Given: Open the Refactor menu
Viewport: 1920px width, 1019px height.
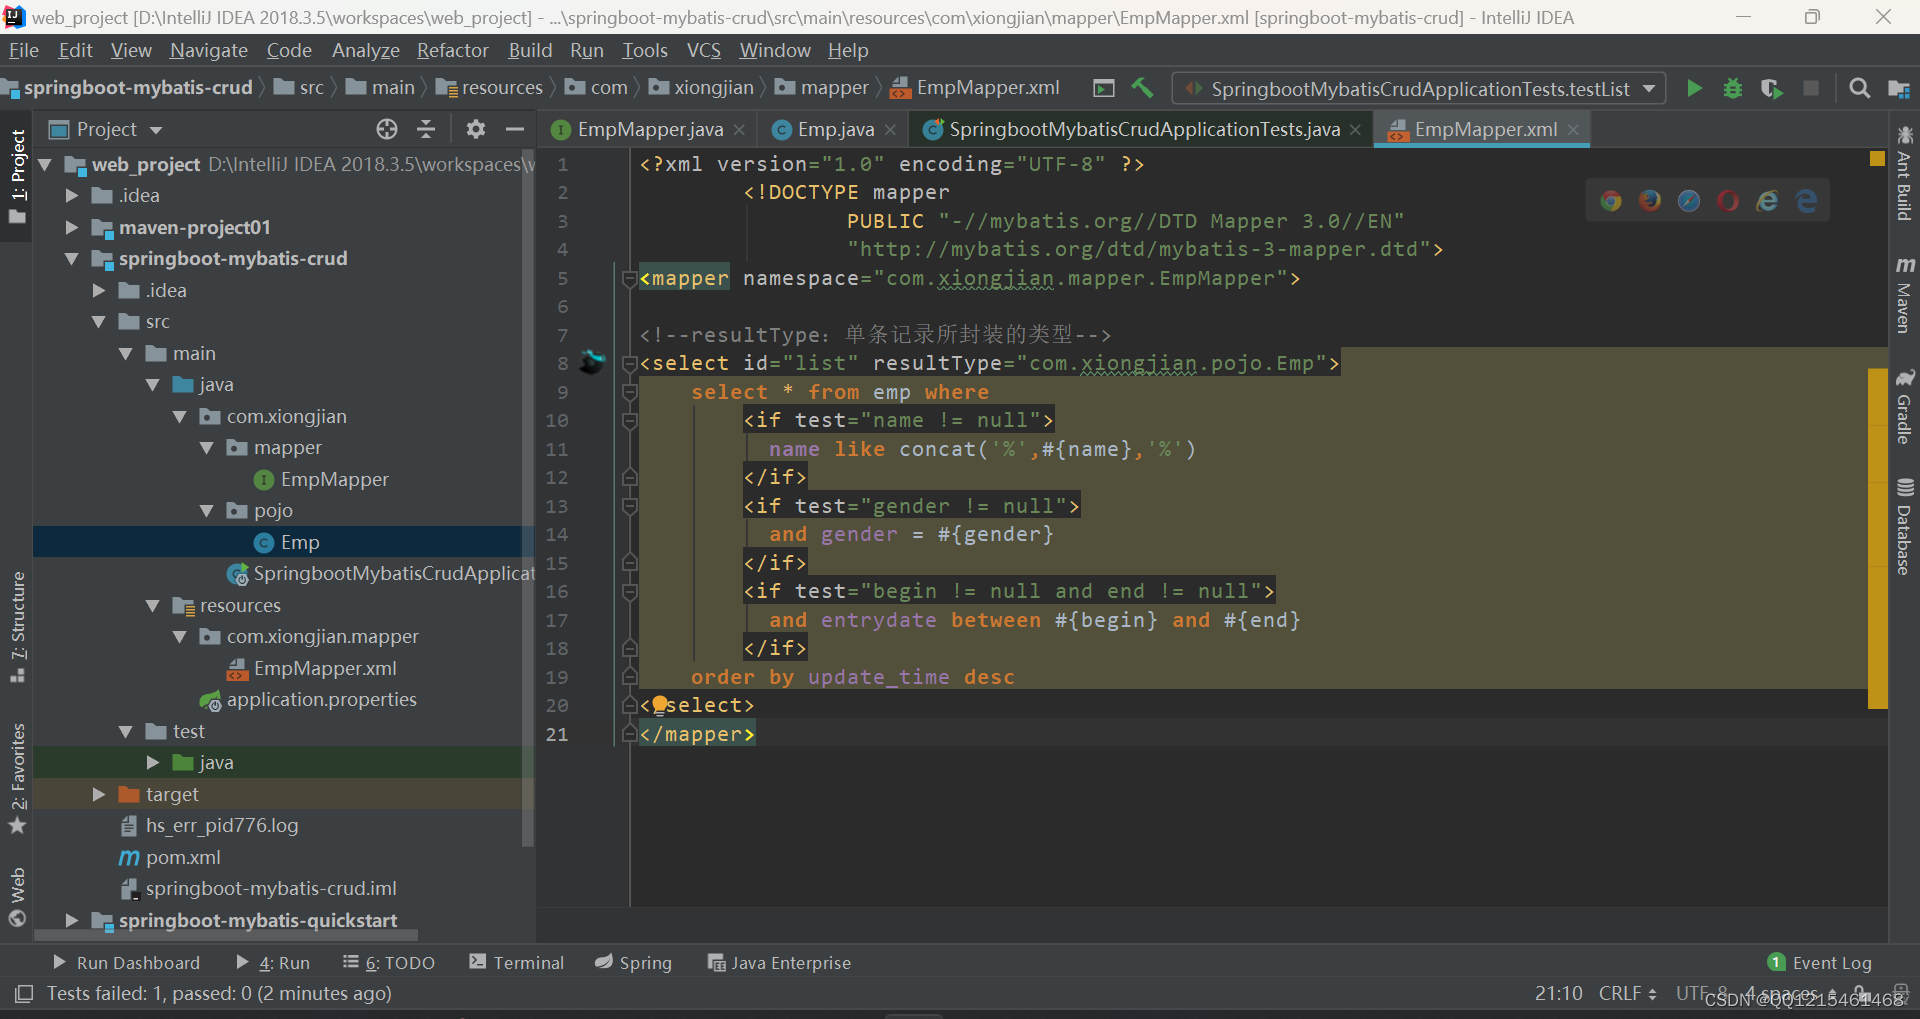Looking at the screenshot, I should 453,50.
